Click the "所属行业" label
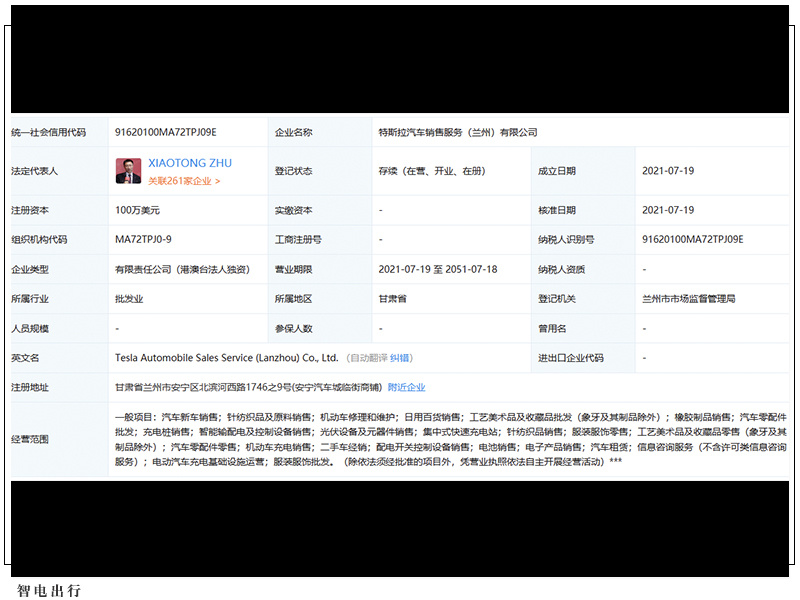 [x=30, y=299]
